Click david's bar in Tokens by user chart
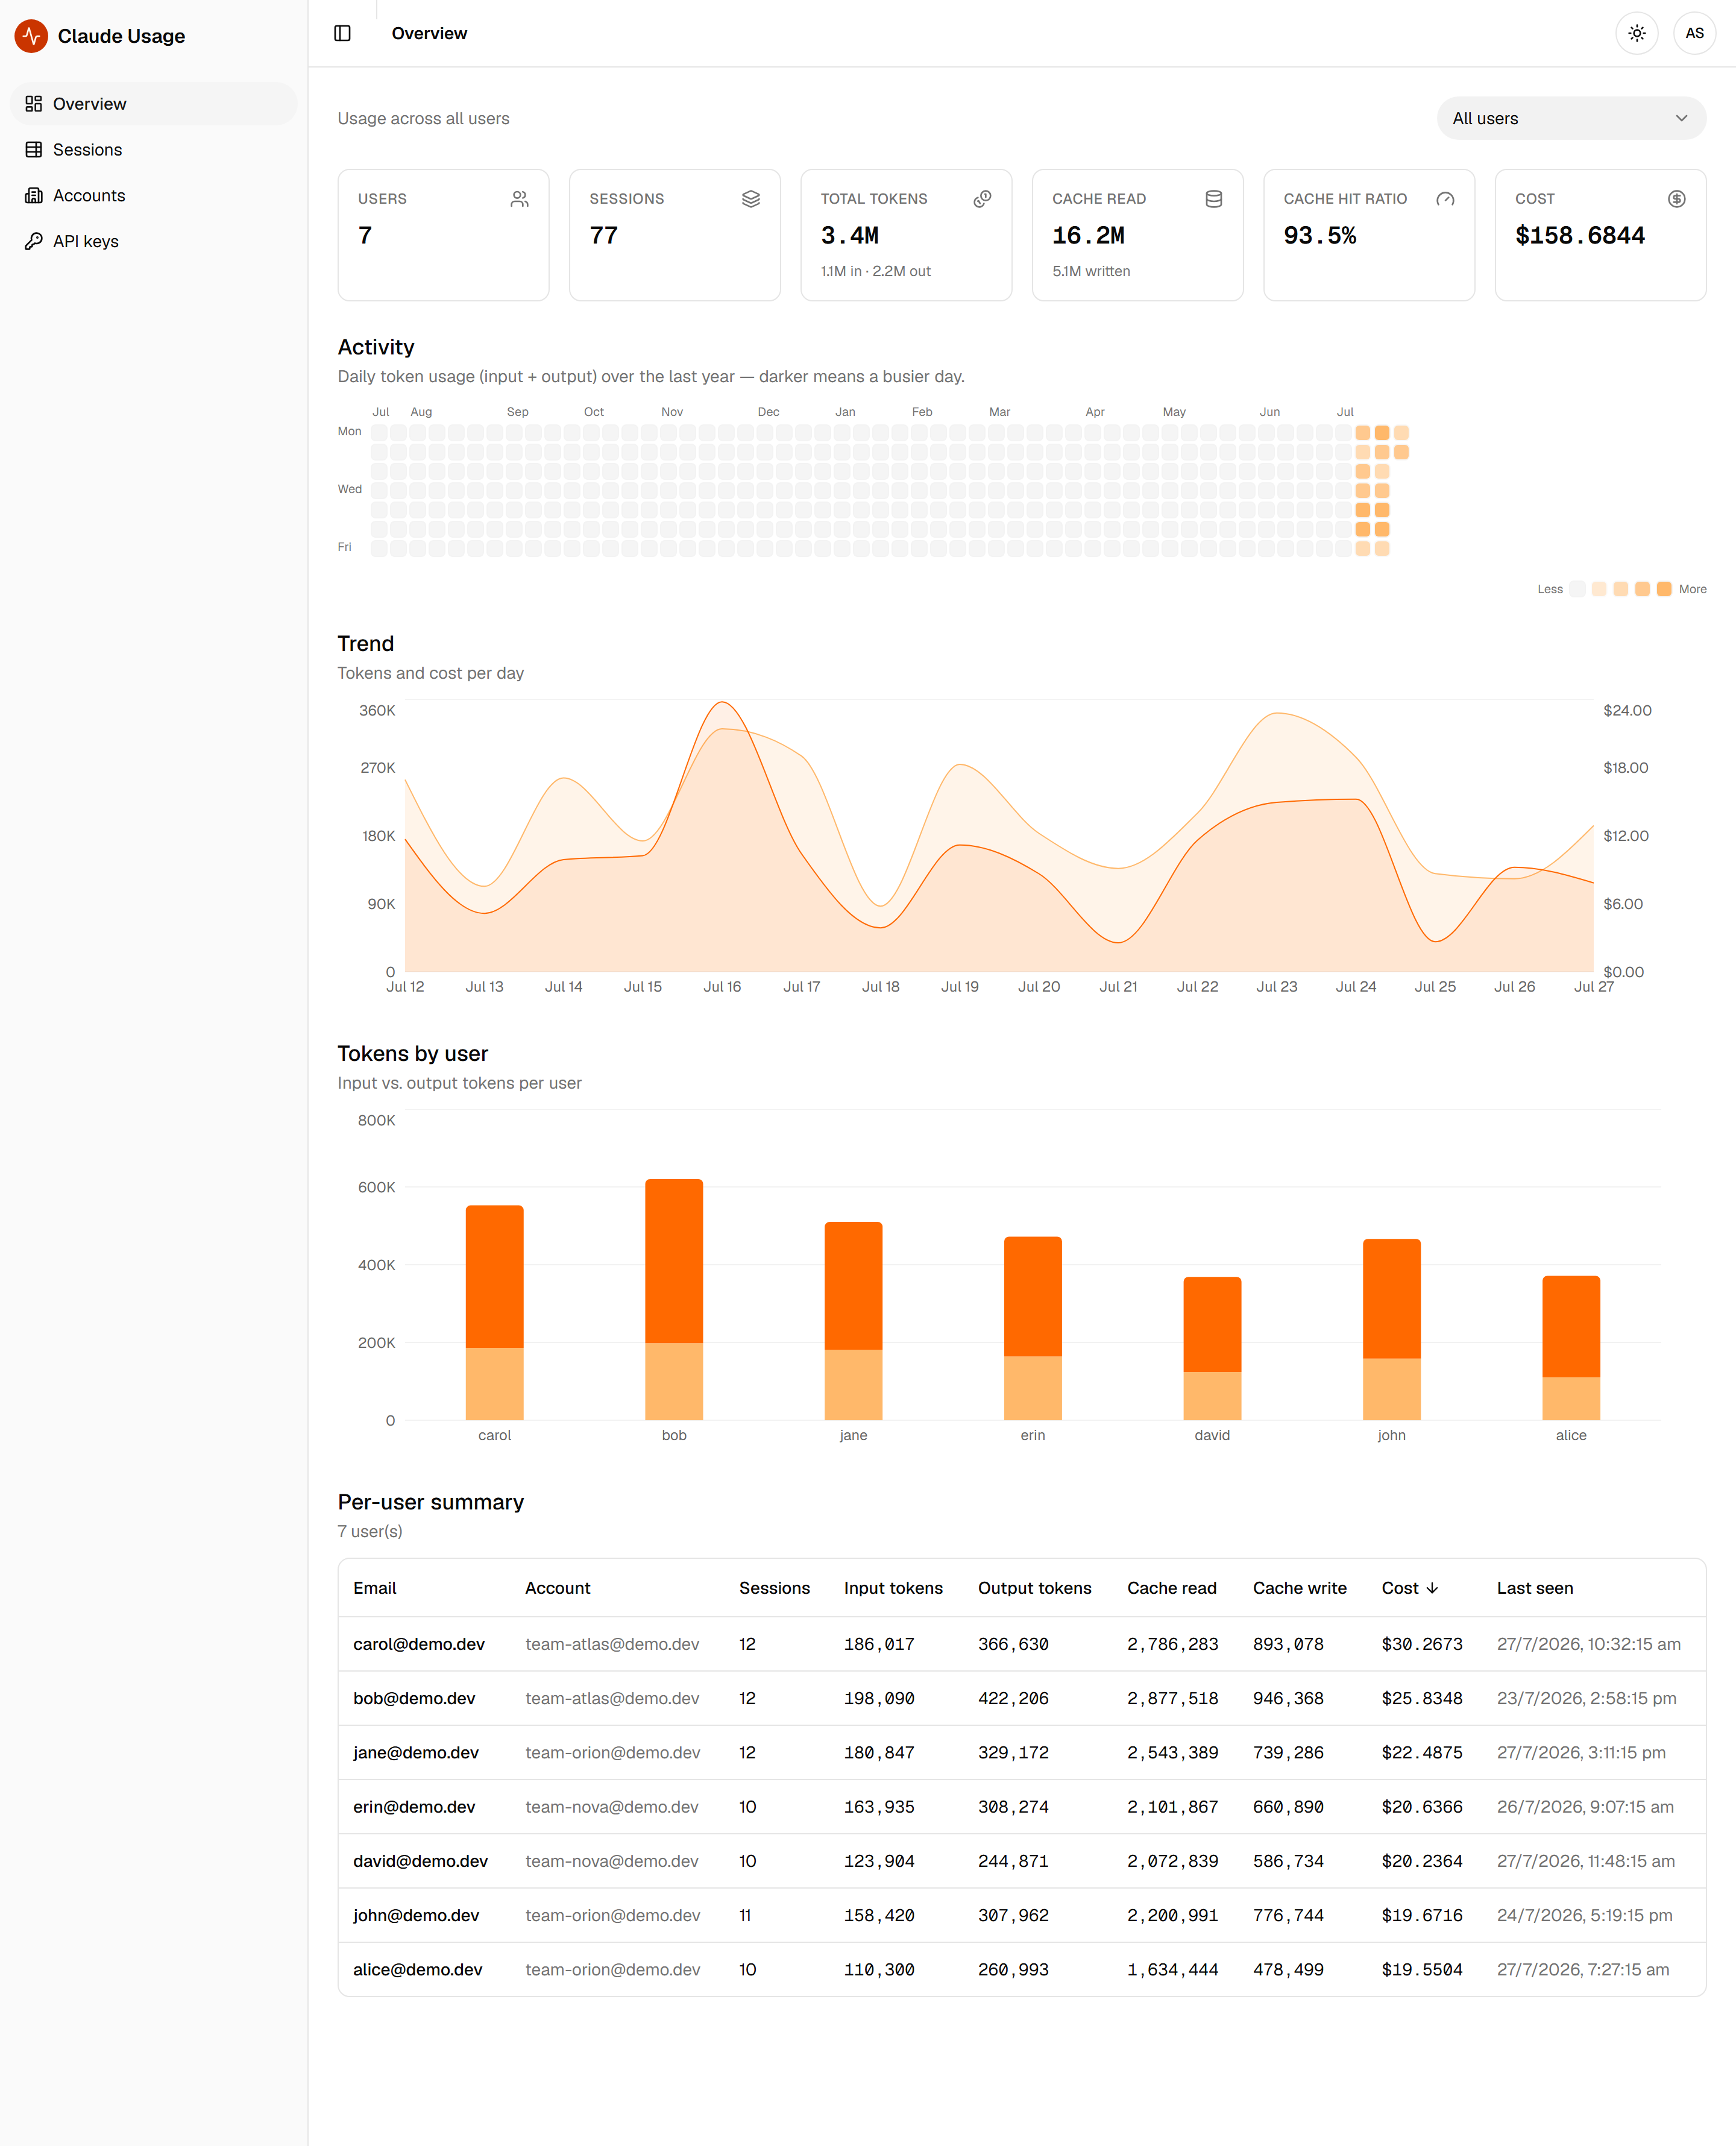This screenshot has height=2146, width=1736. pos(1212,1348)
